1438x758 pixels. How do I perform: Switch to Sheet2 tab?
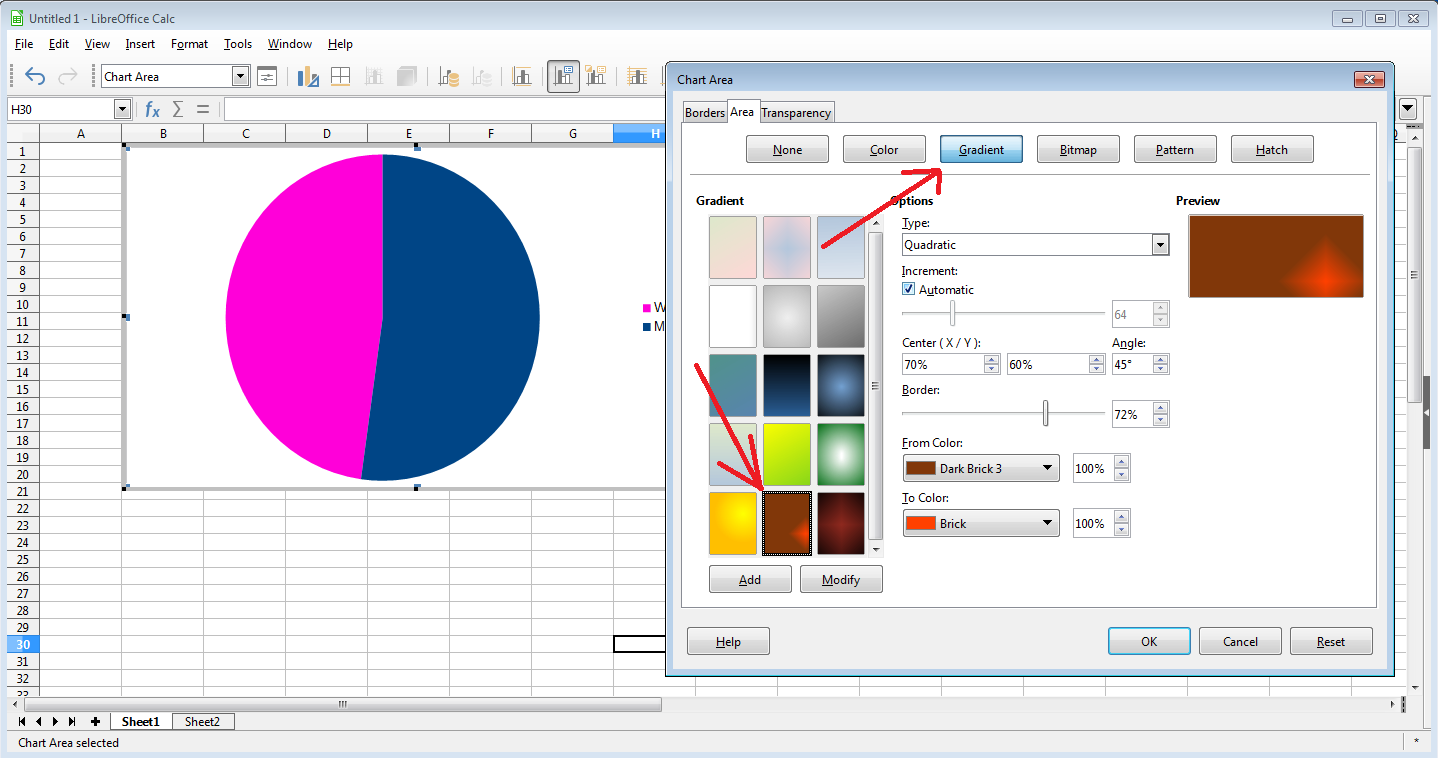point(202,721)
